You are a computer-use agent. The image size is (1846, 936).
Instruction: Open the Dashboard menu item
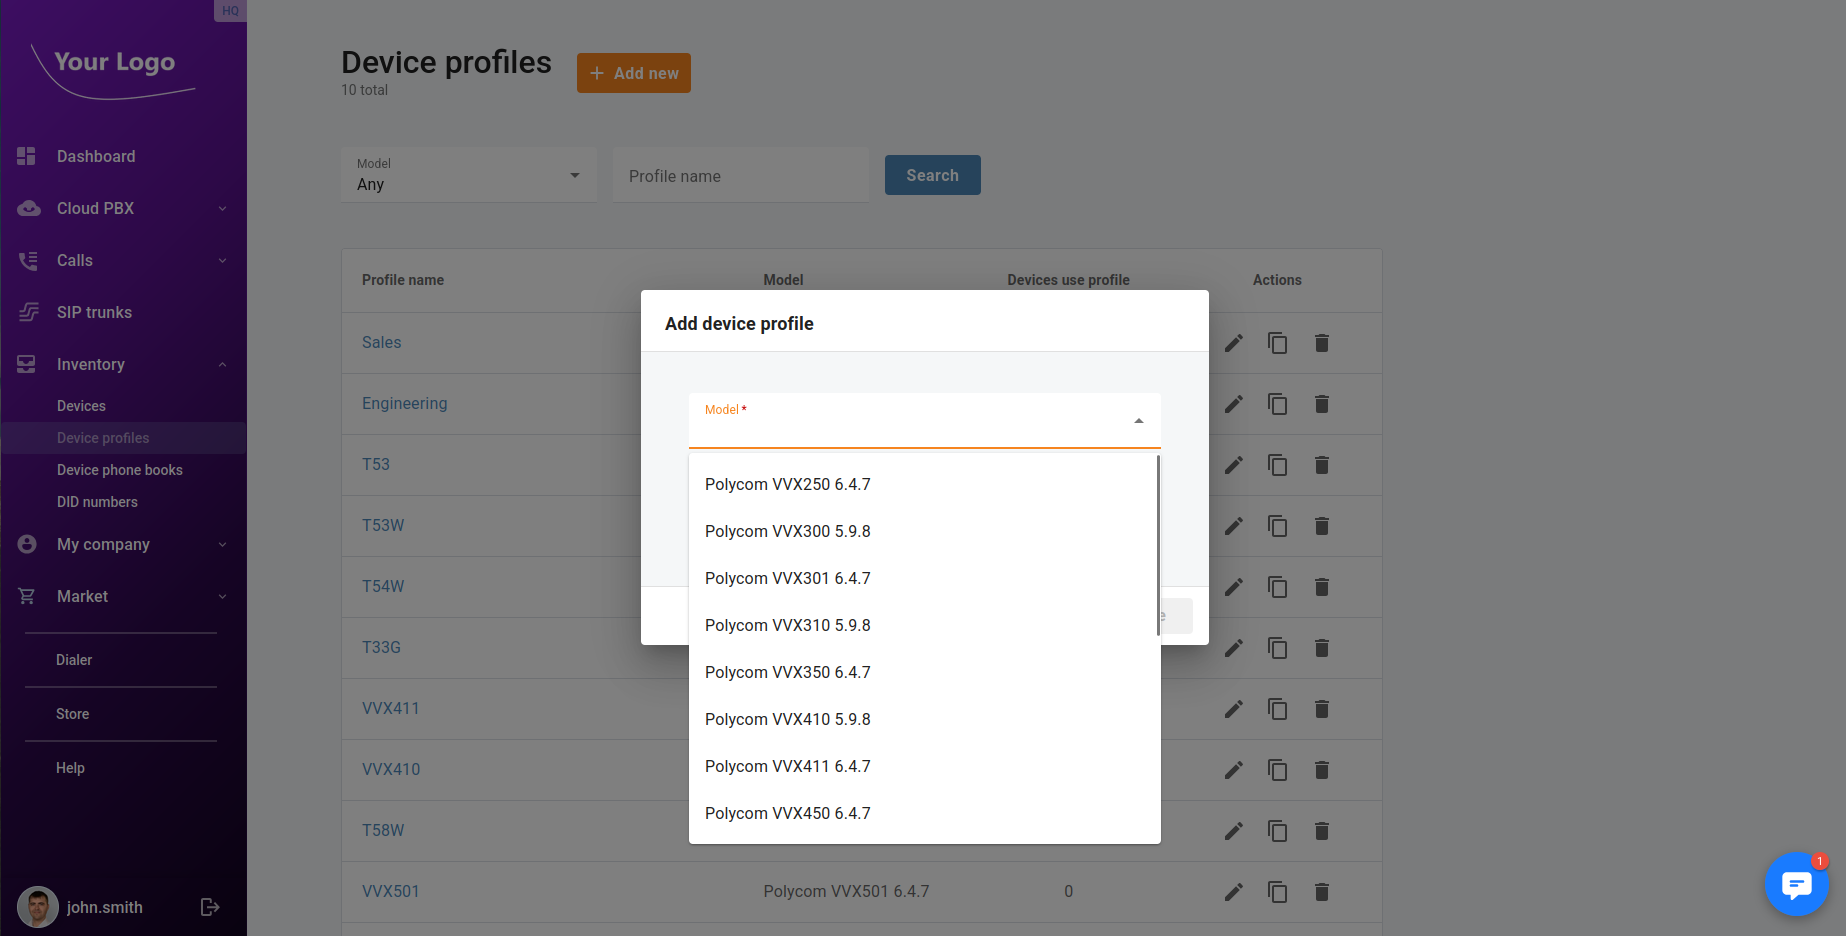coord(96,156)
